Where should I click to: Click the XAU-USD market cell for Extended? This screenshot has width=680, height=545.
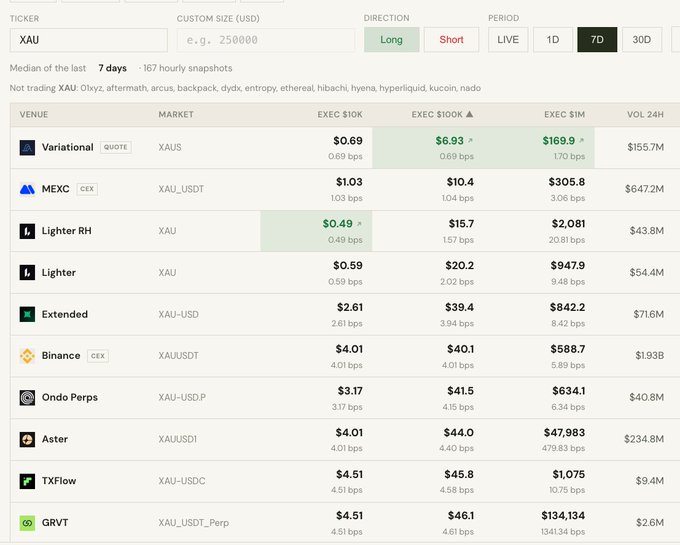click(179, 314)
